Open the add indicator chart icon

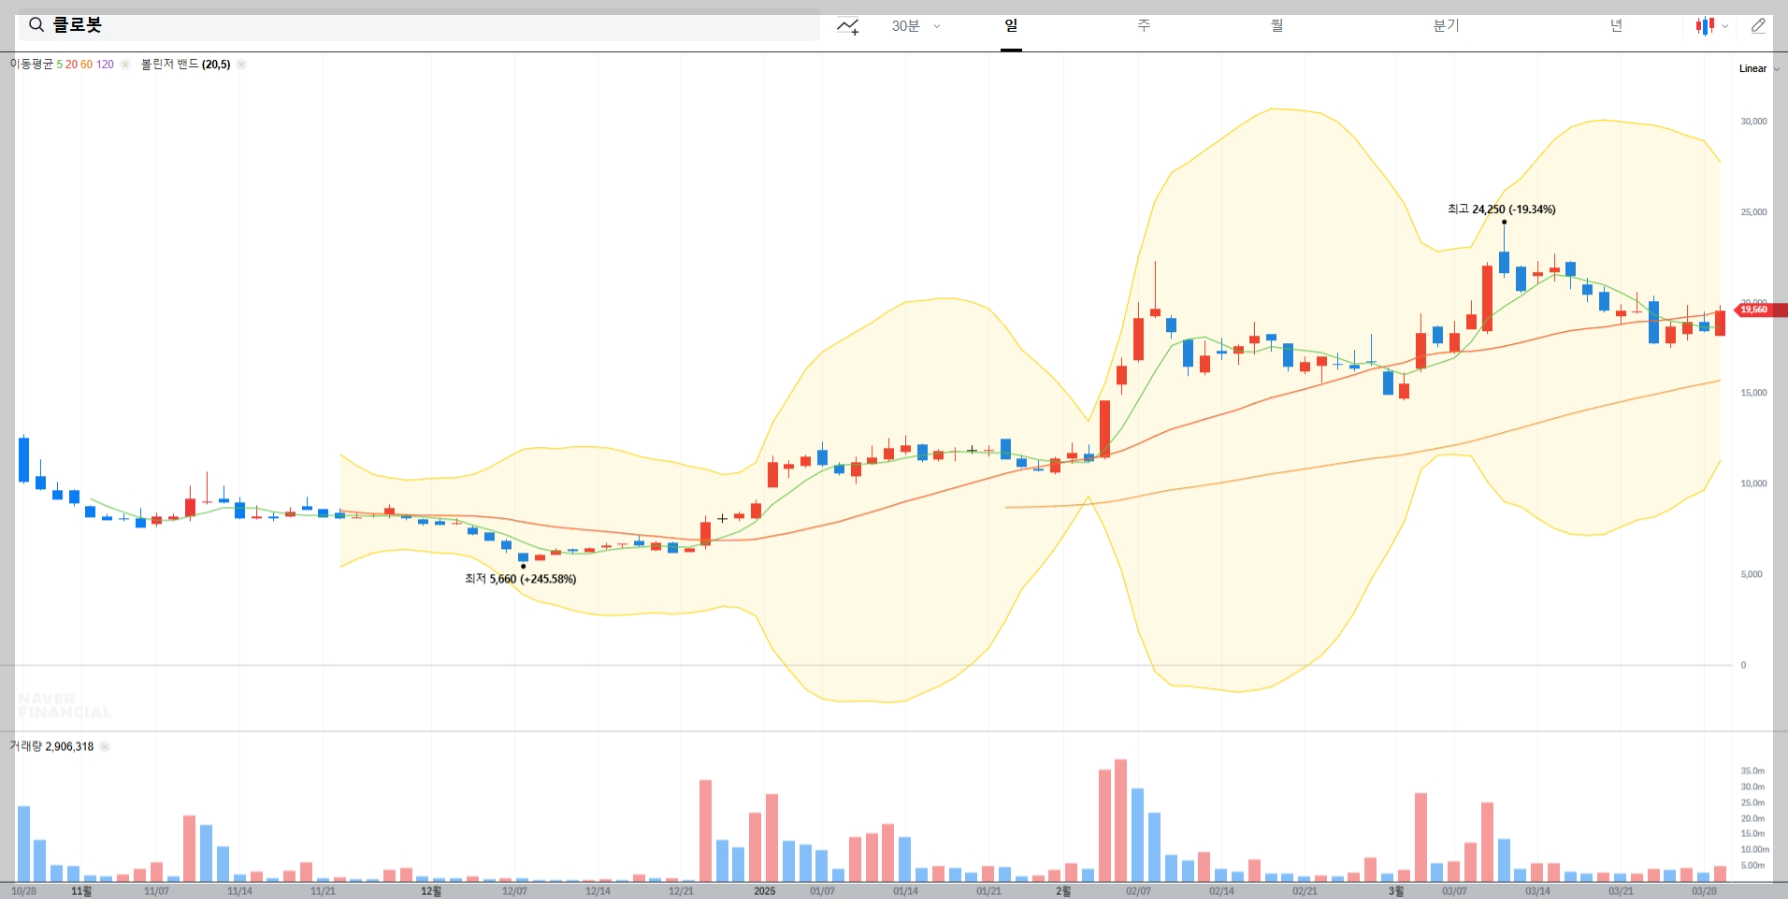[848, 26]
